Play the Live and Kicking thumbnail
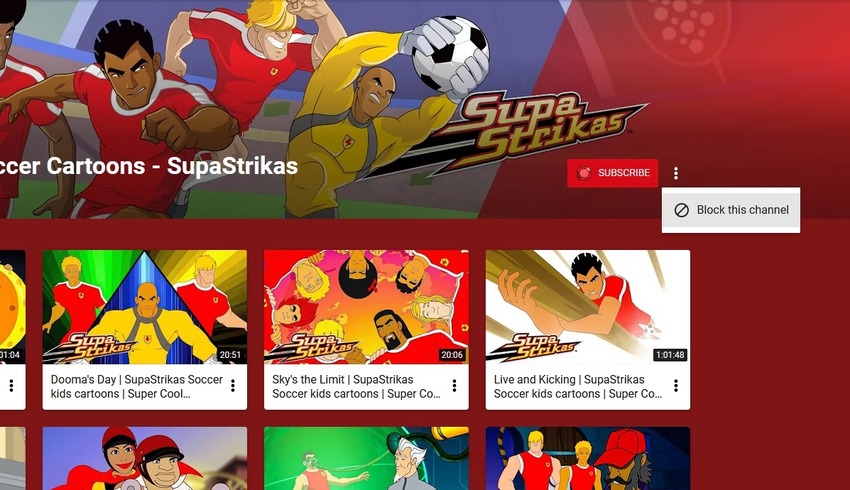 (x=588, y=307)
